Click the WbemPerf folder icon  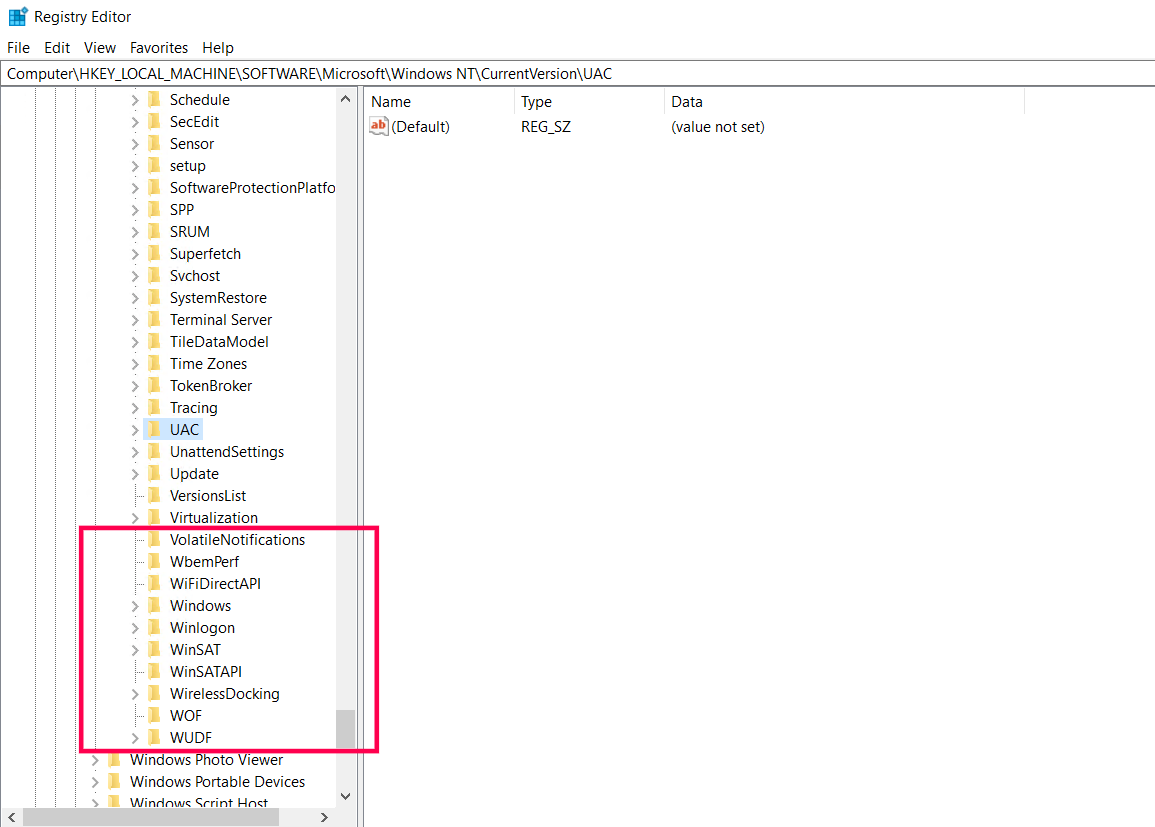coord(154,562)
